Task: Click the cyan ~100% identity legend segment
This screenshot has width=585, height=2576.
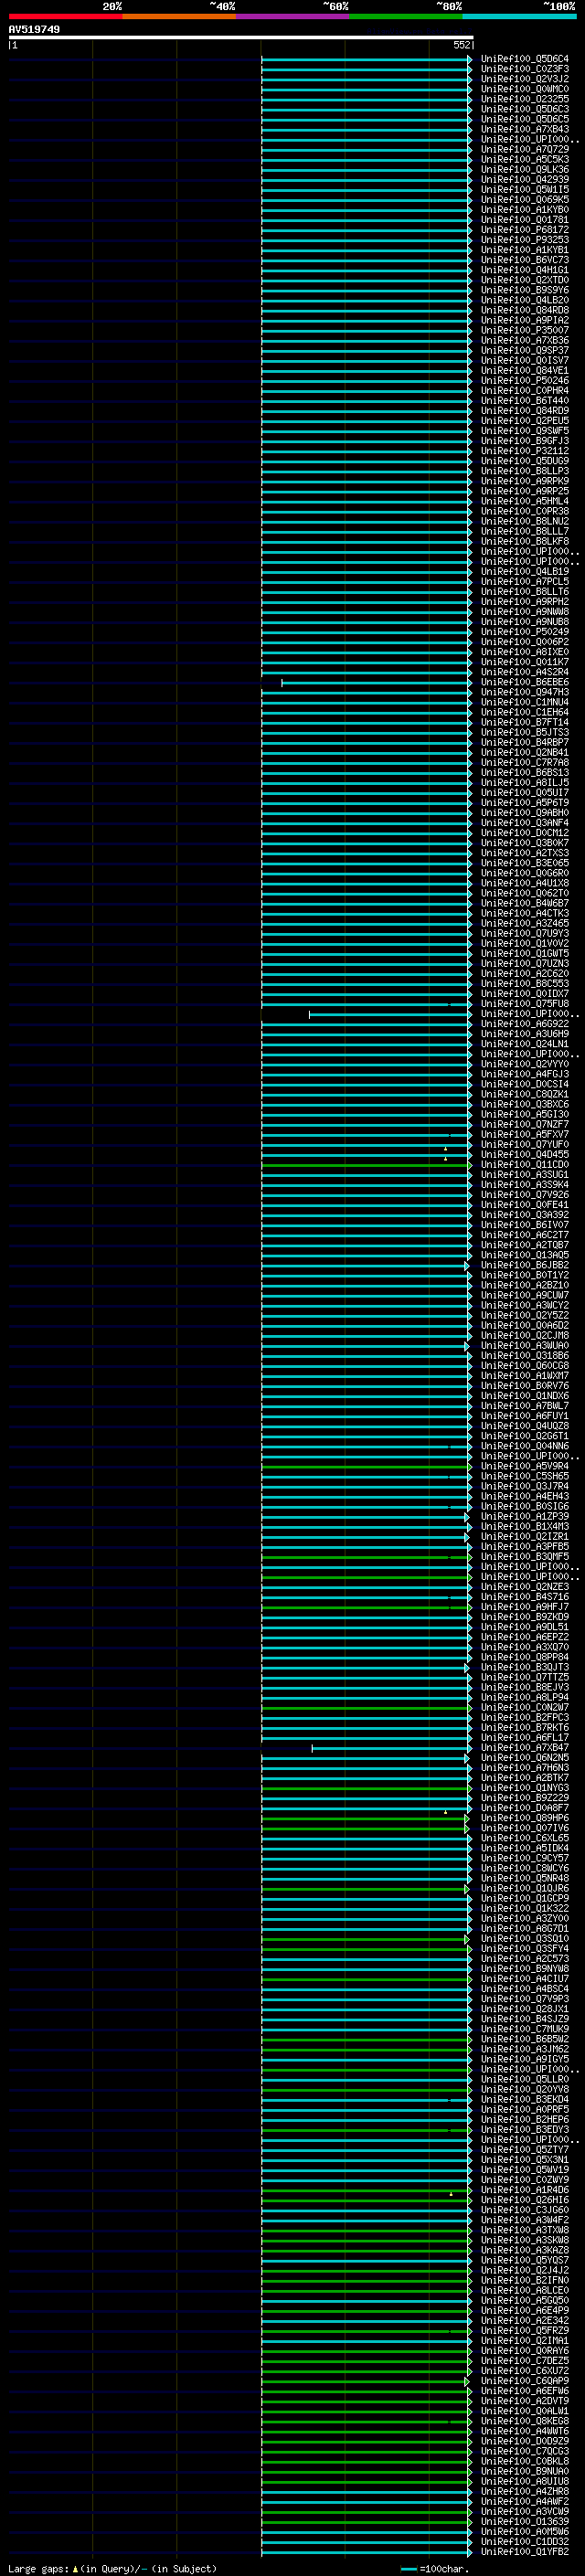Action: [520, 16]
